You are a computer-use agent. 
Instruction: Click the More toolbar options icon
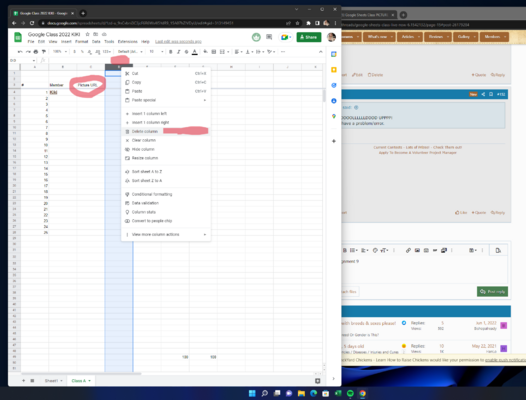pos(283,52)
